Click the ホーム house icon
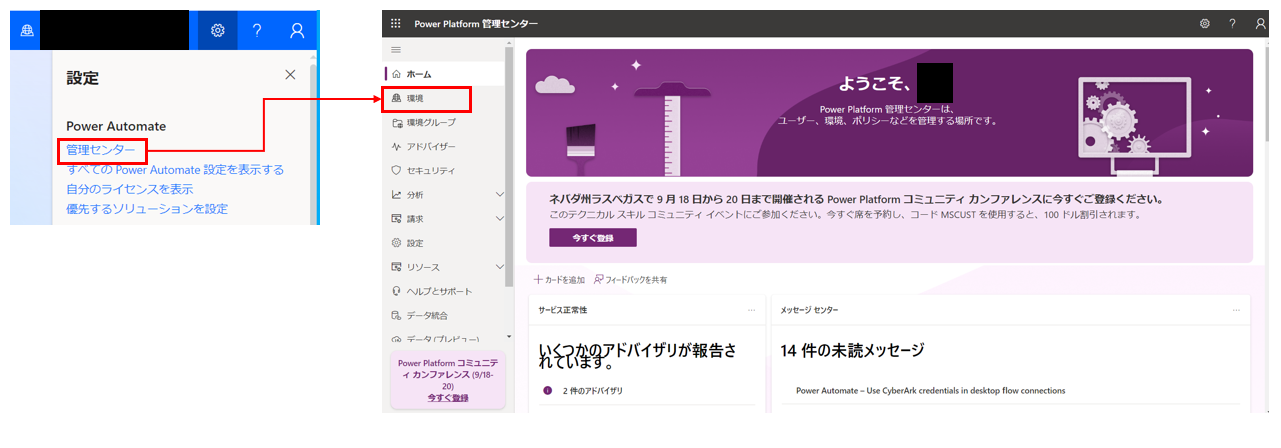Viewport: 1281px width, 448px height. 397,74
